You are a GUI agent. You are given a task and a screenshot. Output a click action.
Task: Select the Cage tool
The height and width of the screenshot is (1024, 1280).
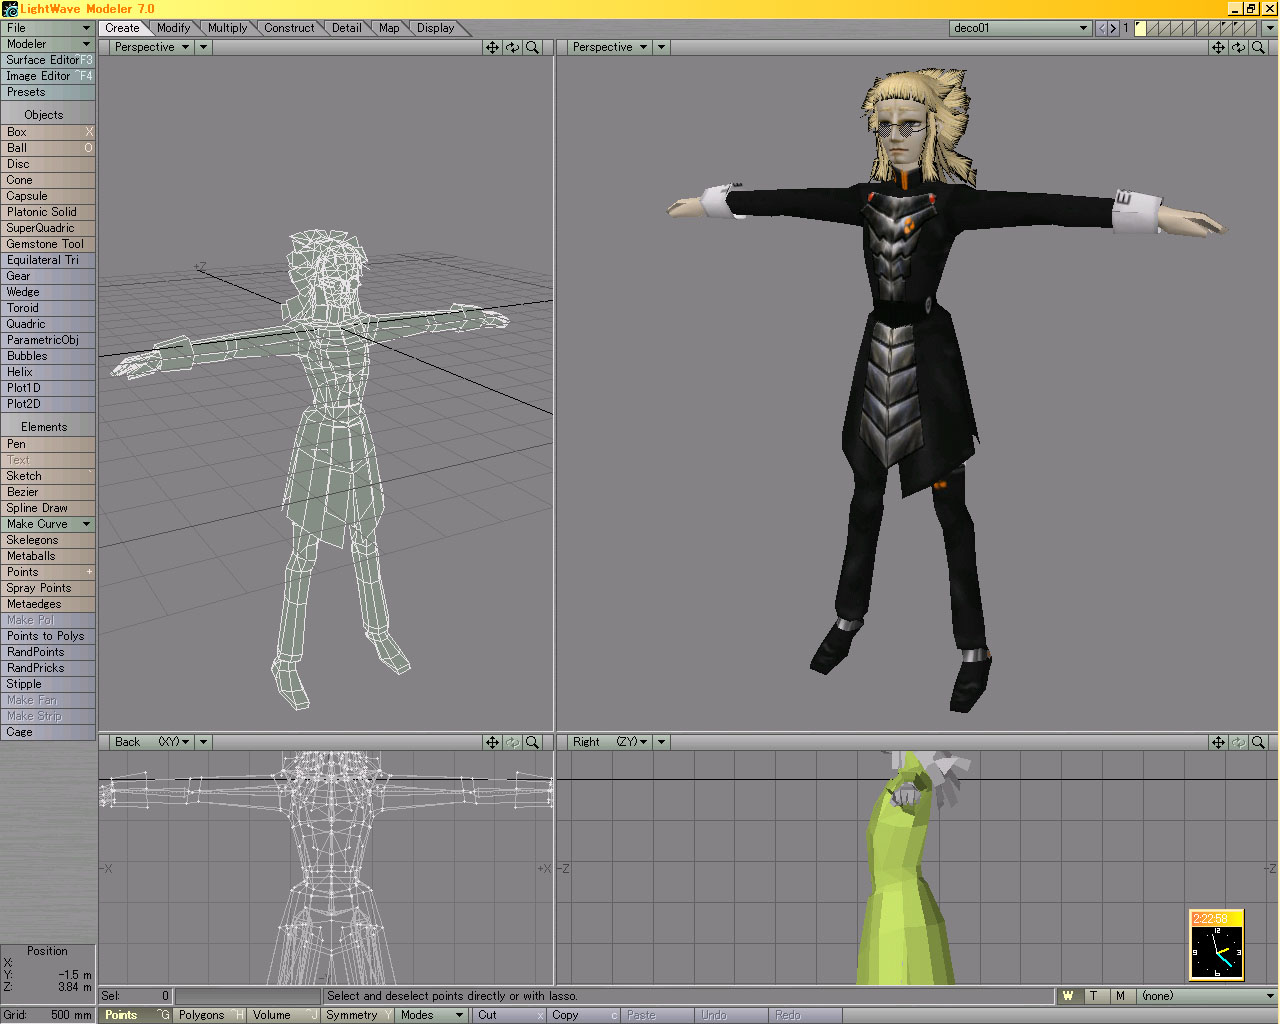(48, 732)
